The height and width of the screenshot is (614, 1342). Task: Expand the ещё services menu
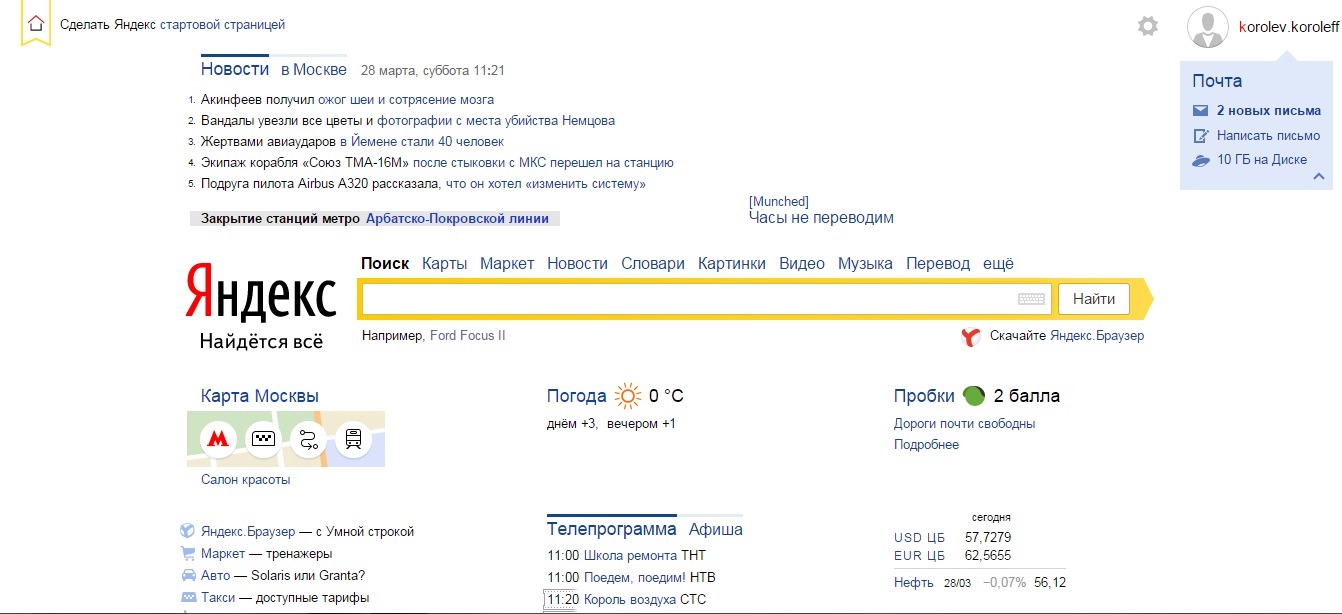pos(998,263)
